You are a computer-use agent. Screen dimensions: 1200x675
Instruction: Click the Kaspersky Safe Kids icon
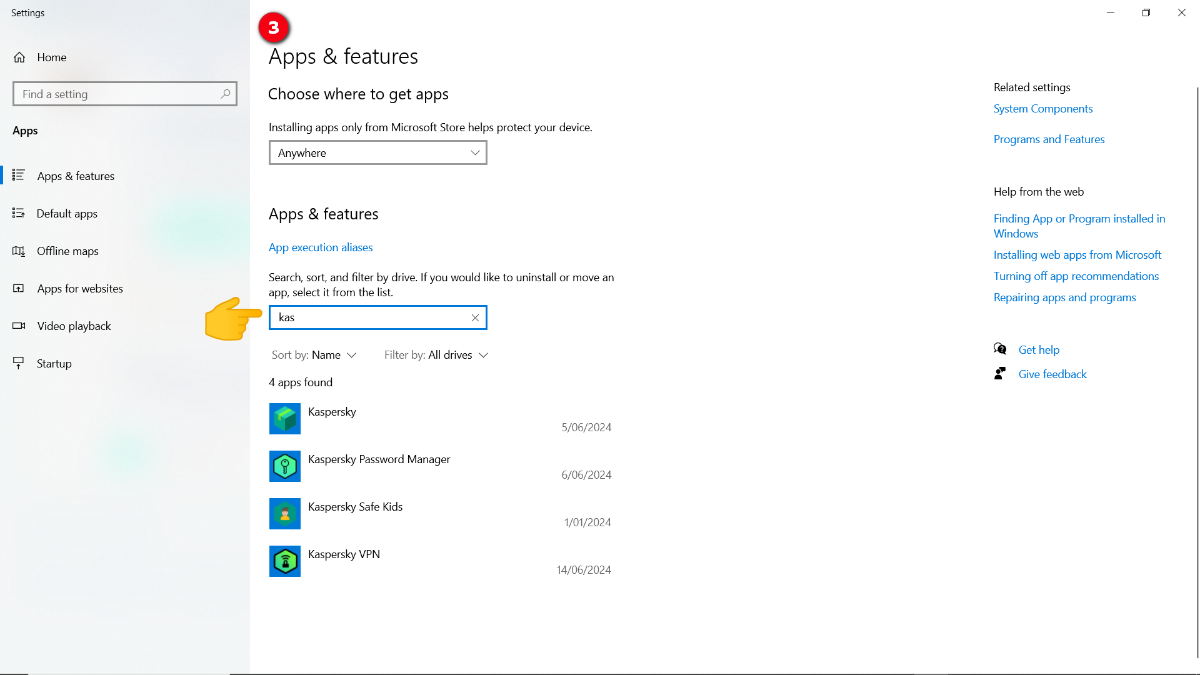pyautogui.click(x=285, y=514)
